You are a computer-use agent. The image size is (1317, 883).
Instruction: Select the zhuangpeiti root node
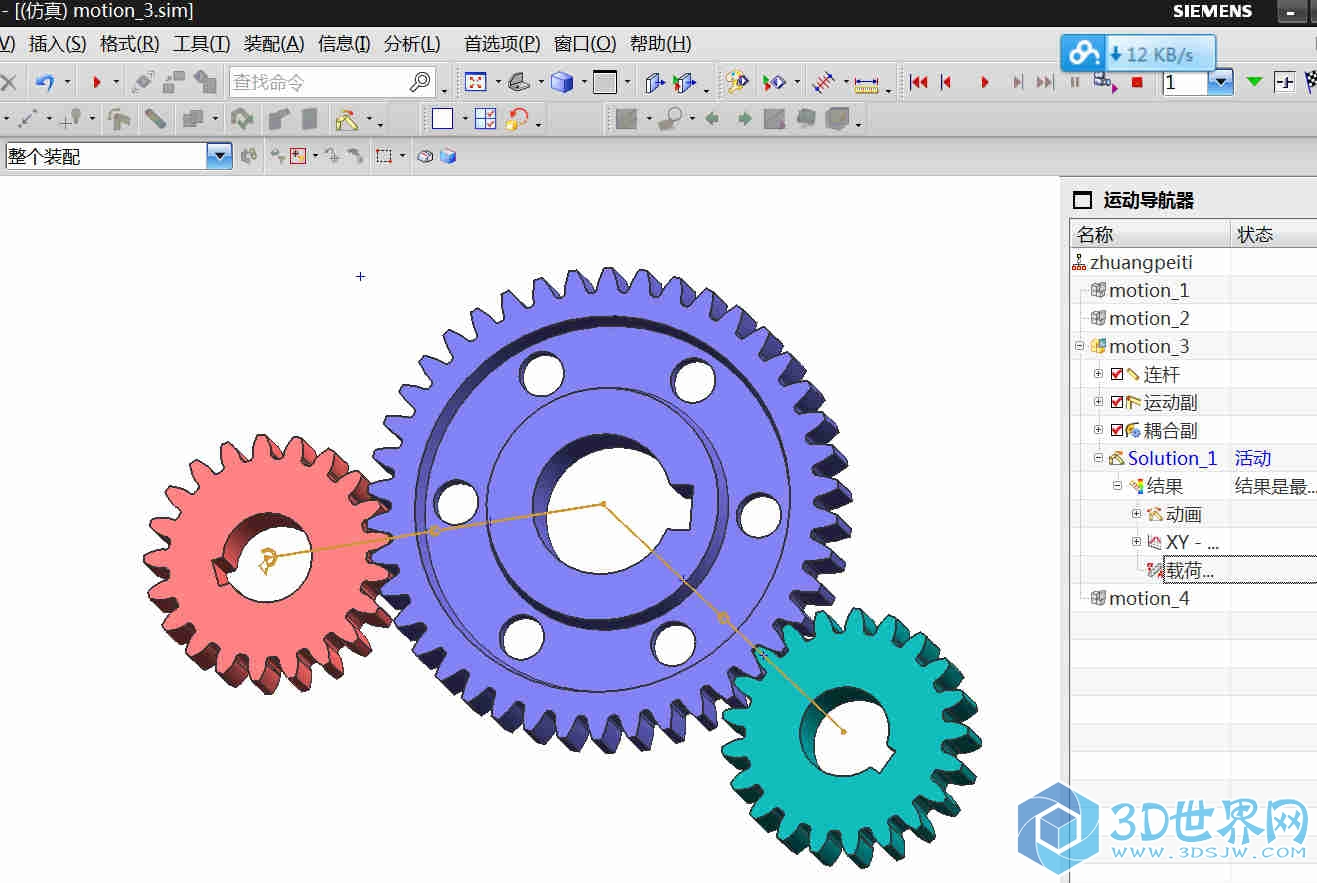1141,262
